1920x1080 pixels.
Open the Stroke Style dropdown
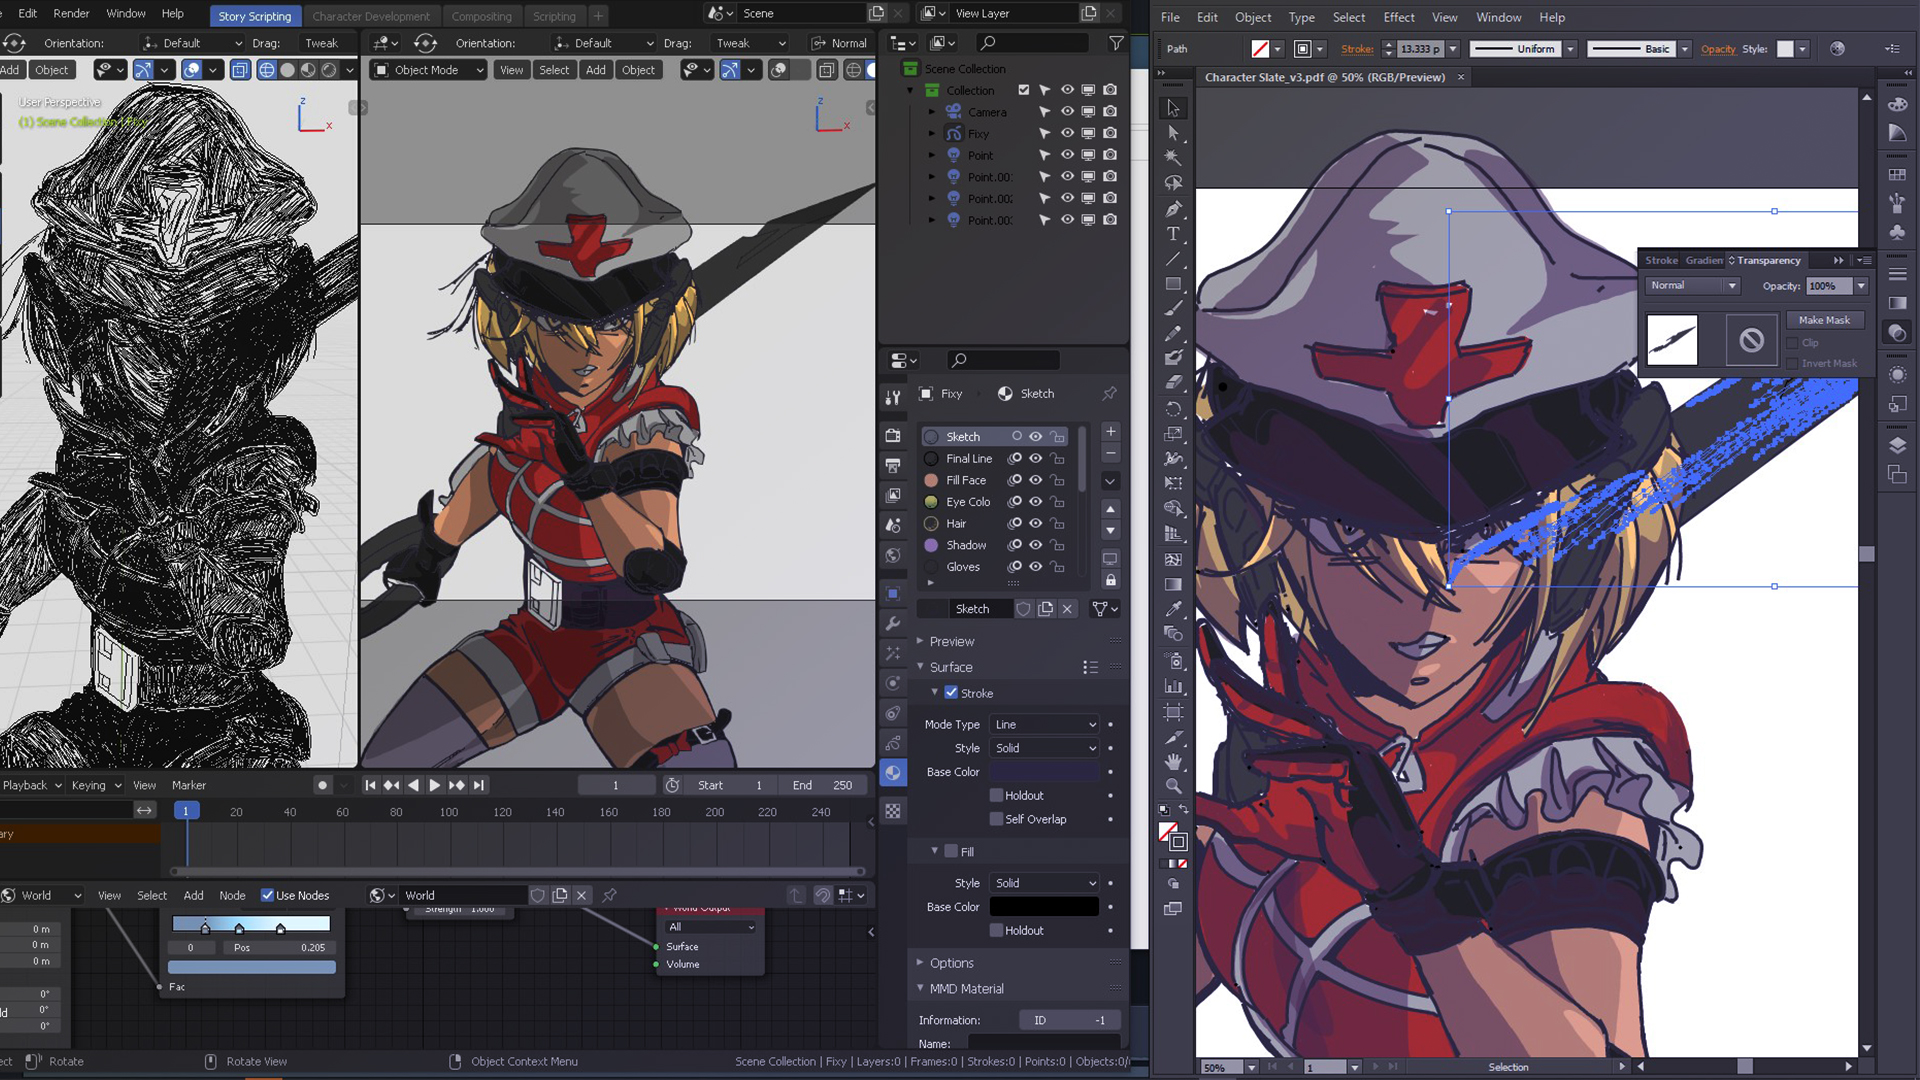click(1042, 748)
